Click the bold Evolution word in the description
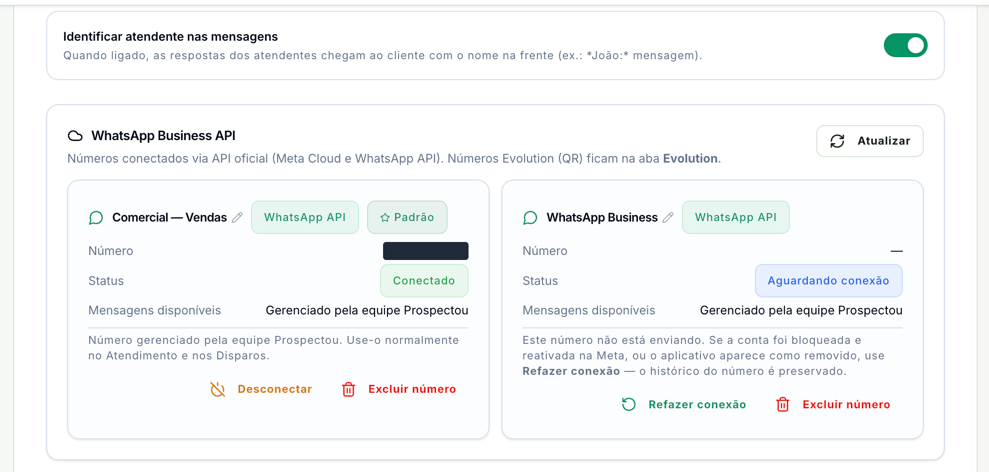The width and height of the screenshot is (989, 472). coord(690,159)
